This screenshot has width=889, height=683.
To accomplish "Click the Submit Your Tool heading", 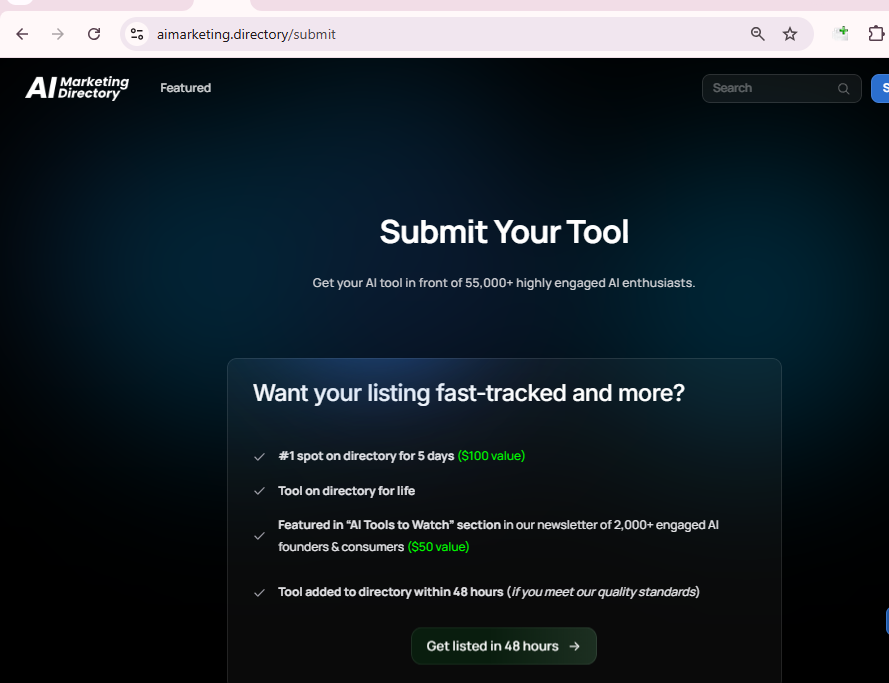I will click(x=504, y=232).
